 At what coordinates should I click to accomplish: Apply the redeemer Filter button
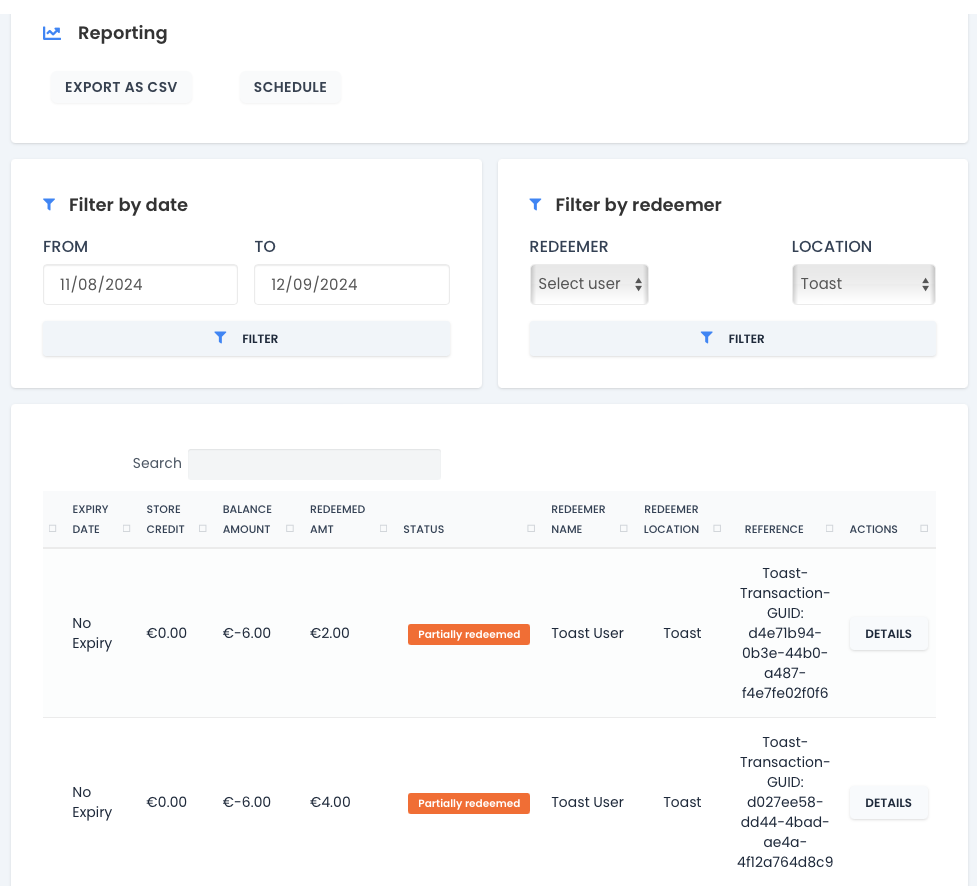click(733, 339)
